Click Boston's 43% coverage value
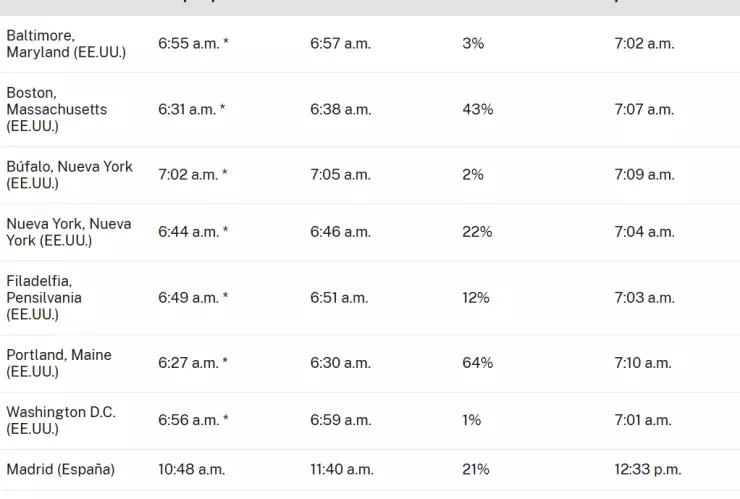 point(478,109)
